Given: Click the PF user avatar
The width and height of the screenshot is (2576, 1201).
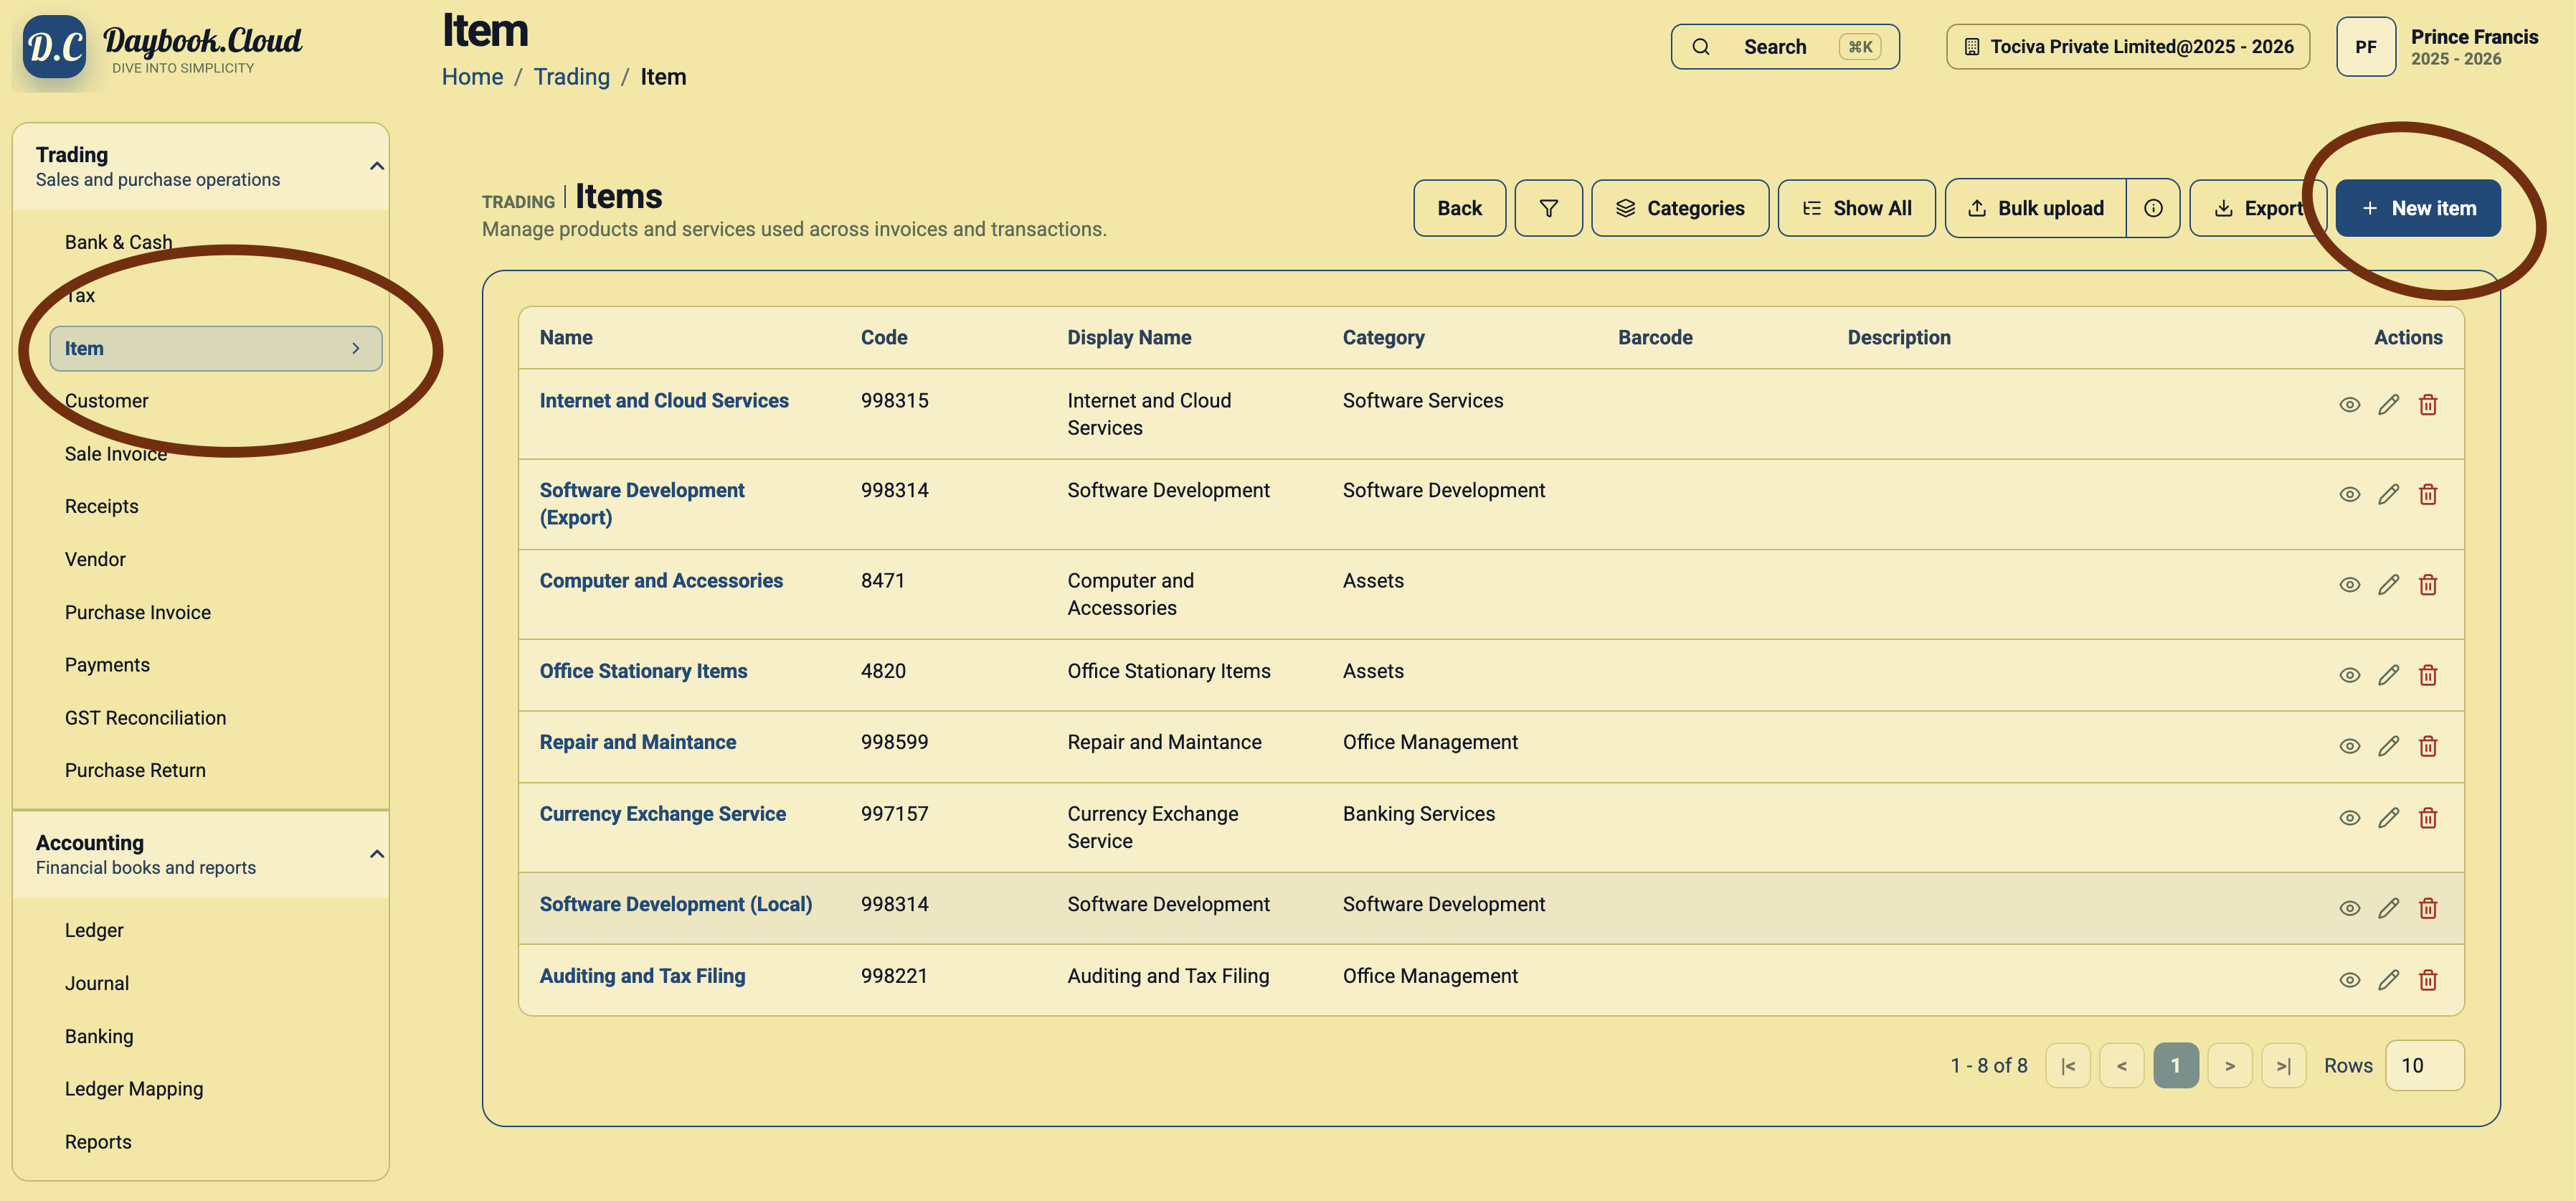Looking at the screenshot, I should tap(2365, 47).
